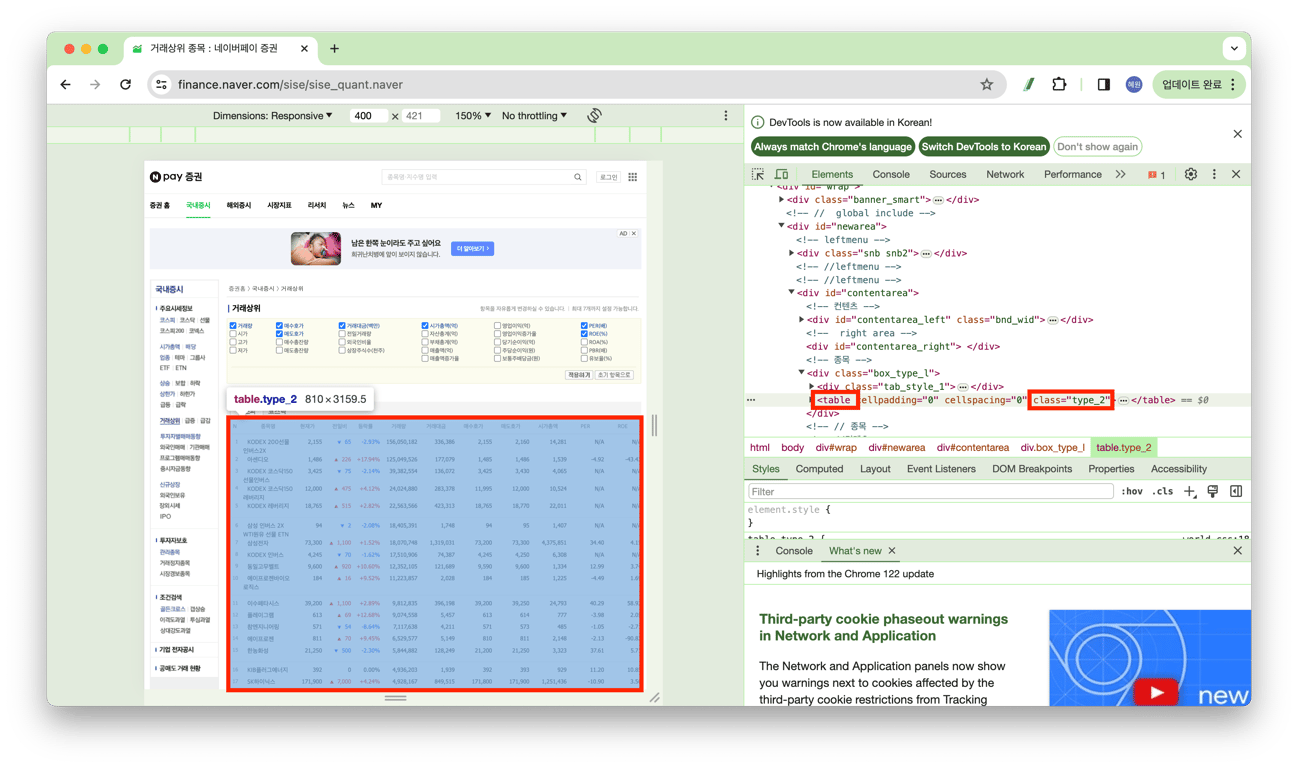Image resolution: width=1298 pixels, height=768 pixels.
Task: Open the No throttling dropdown
Action: coord(534,116)
